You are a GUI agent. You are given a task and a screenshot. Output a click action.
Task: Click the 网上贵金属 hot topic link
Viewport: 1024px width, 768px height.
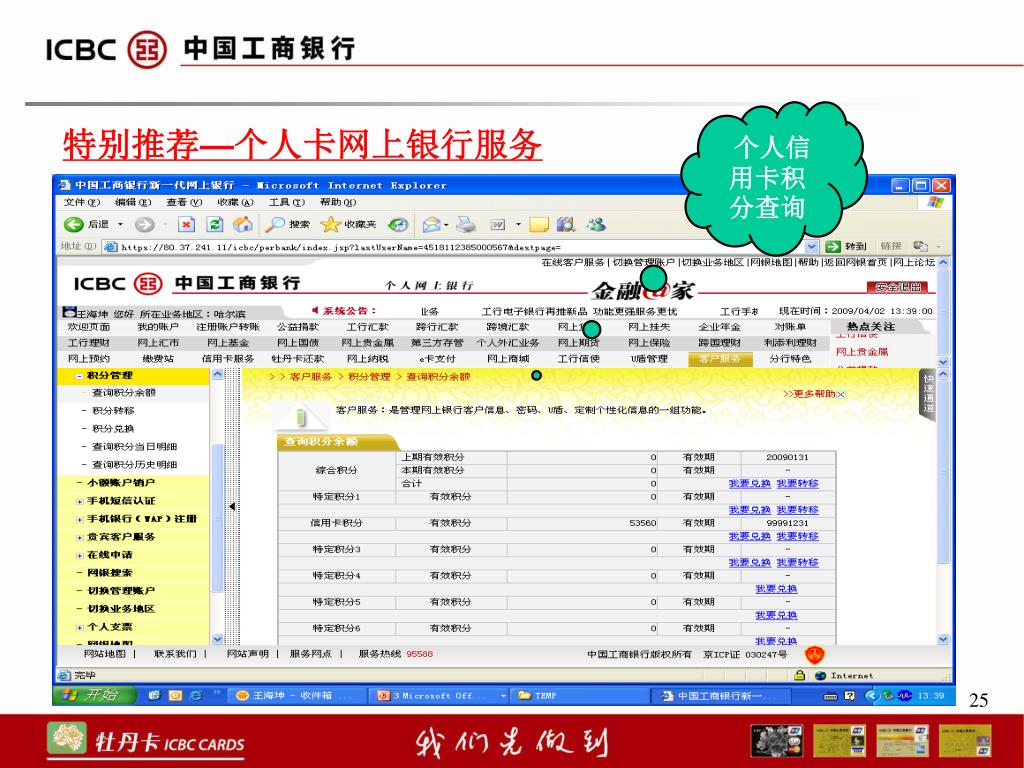tap(862, 352)
